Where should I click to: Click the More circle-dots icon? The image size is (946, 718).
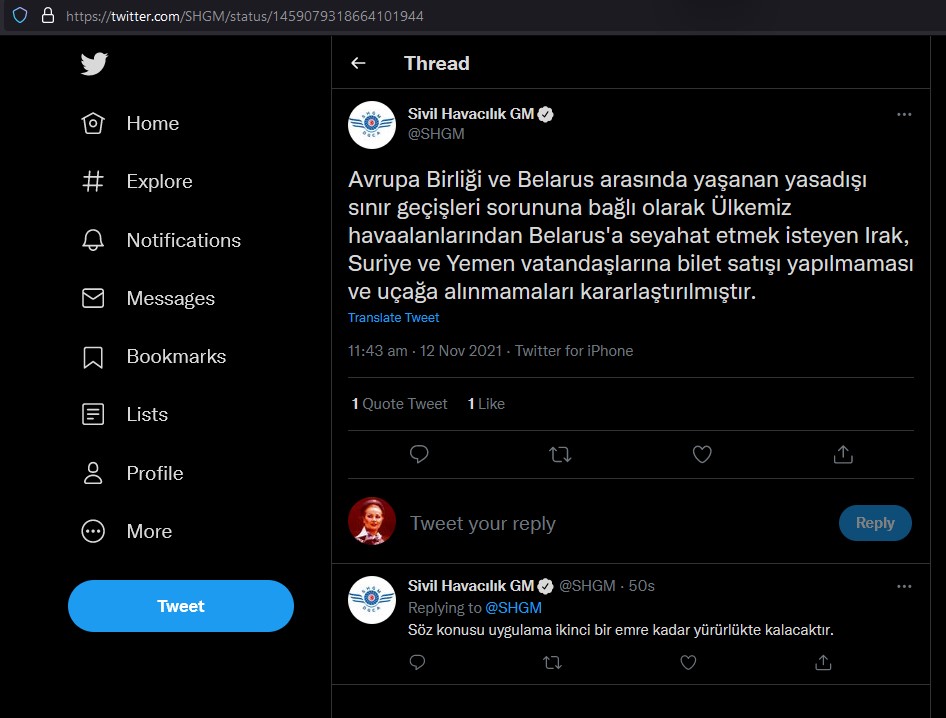tap(93, 531)
